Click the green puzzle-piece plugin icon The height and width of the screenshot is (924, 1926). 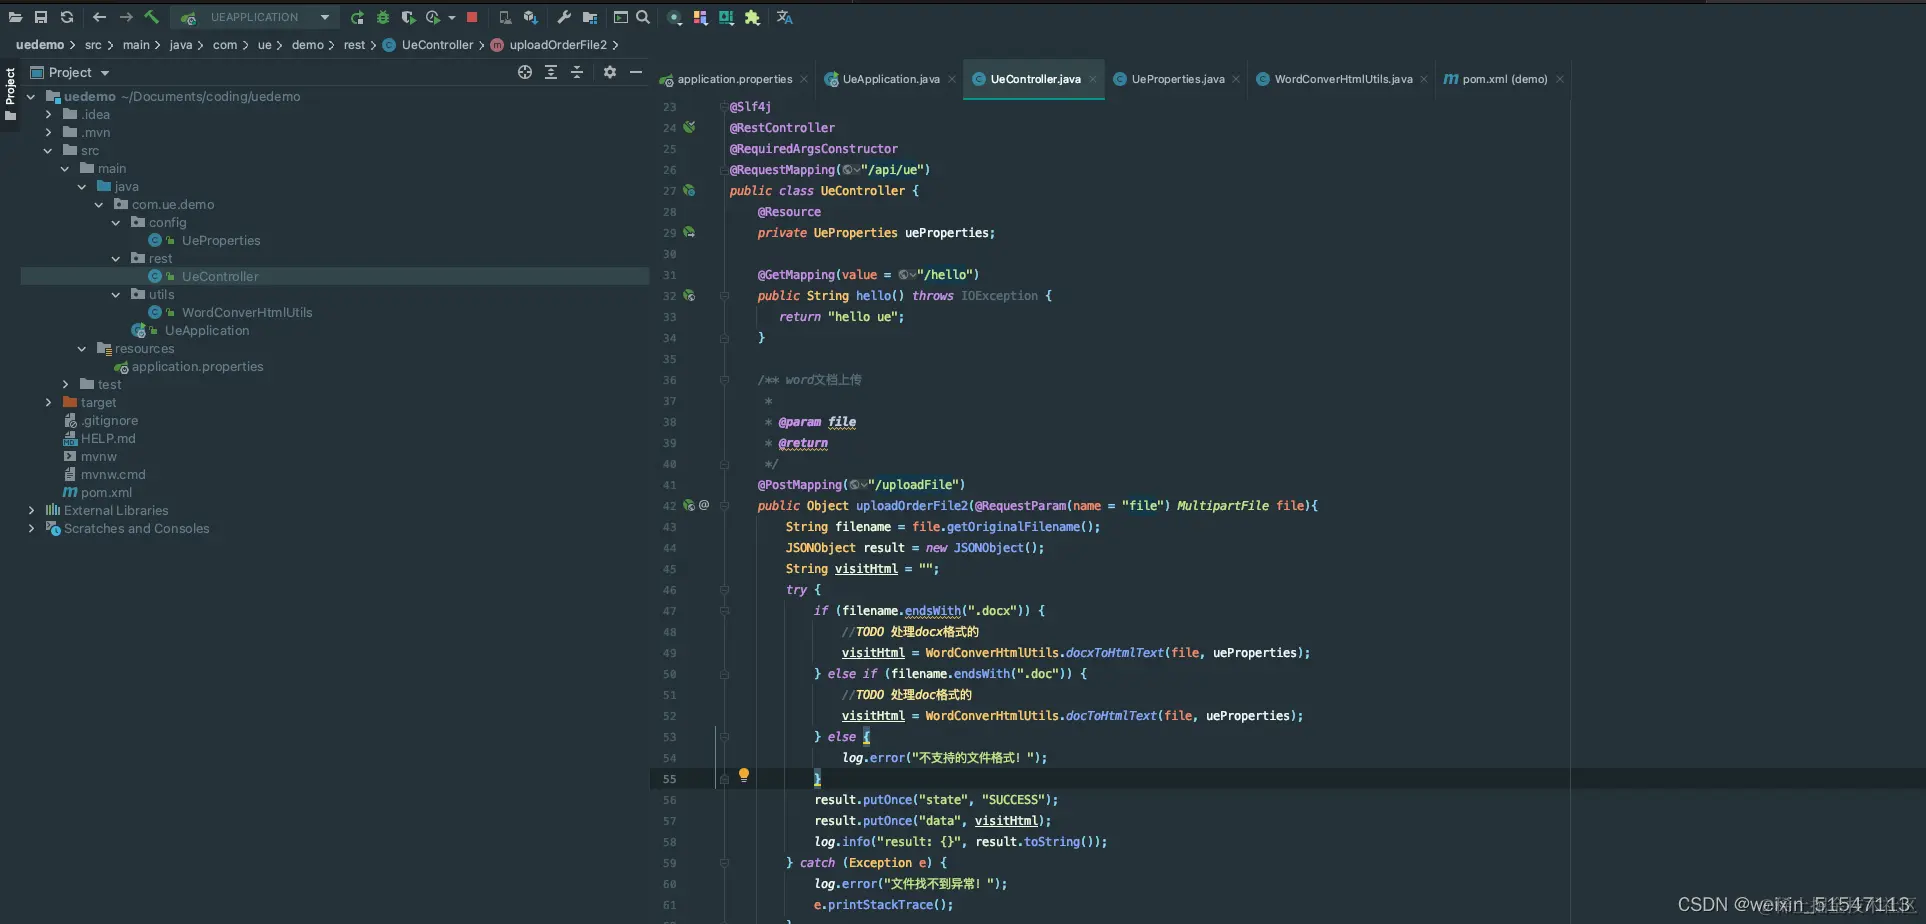[752, 17]
